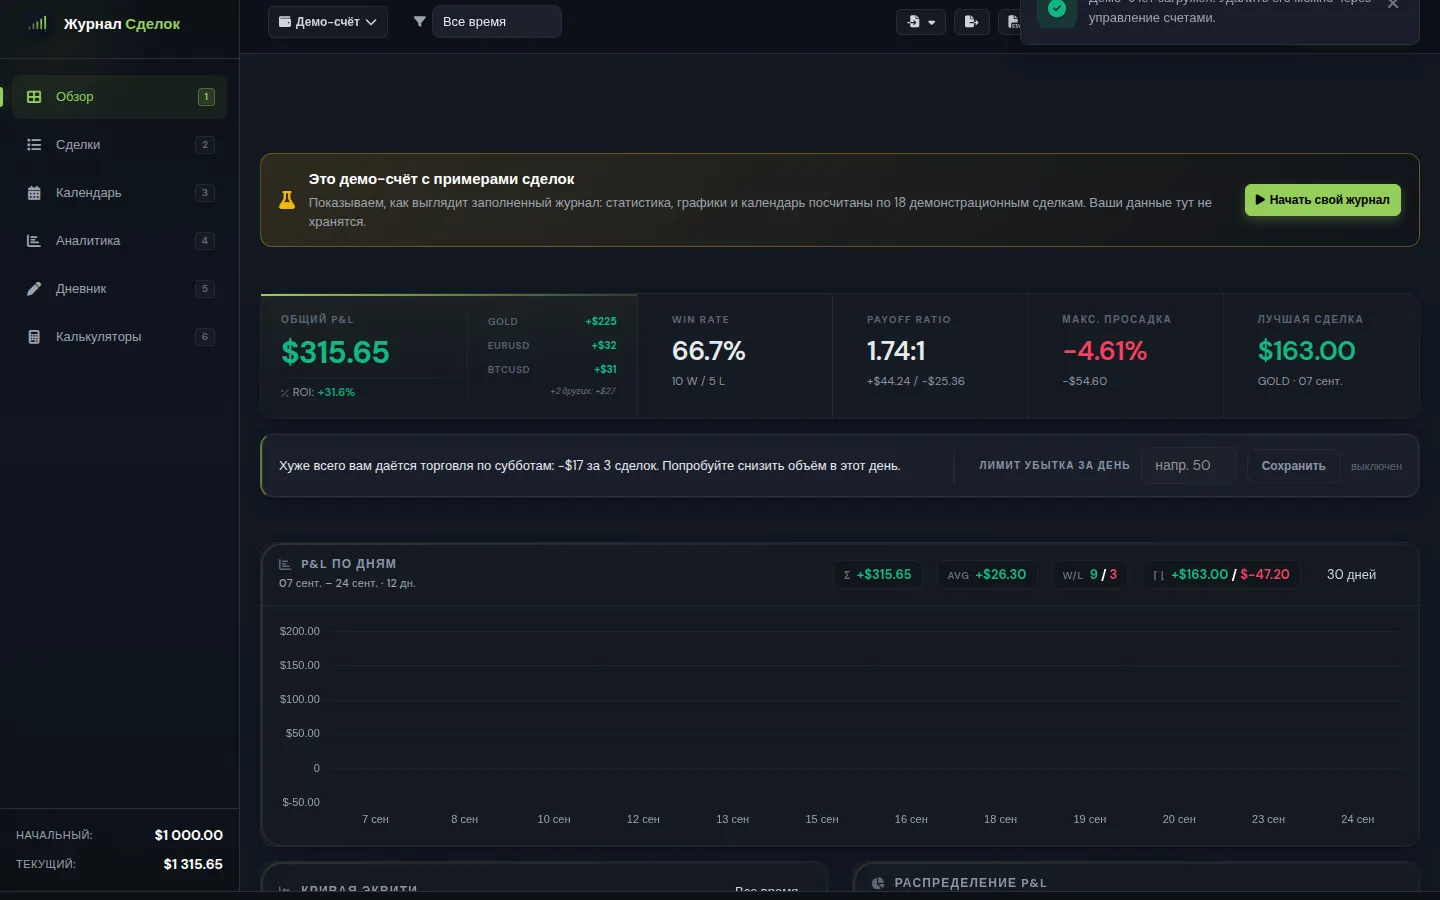Click the Макс. просадка -4.61% value
Screen dimensions: 1440x900
pyautogui.click(x=1105, y=351)
